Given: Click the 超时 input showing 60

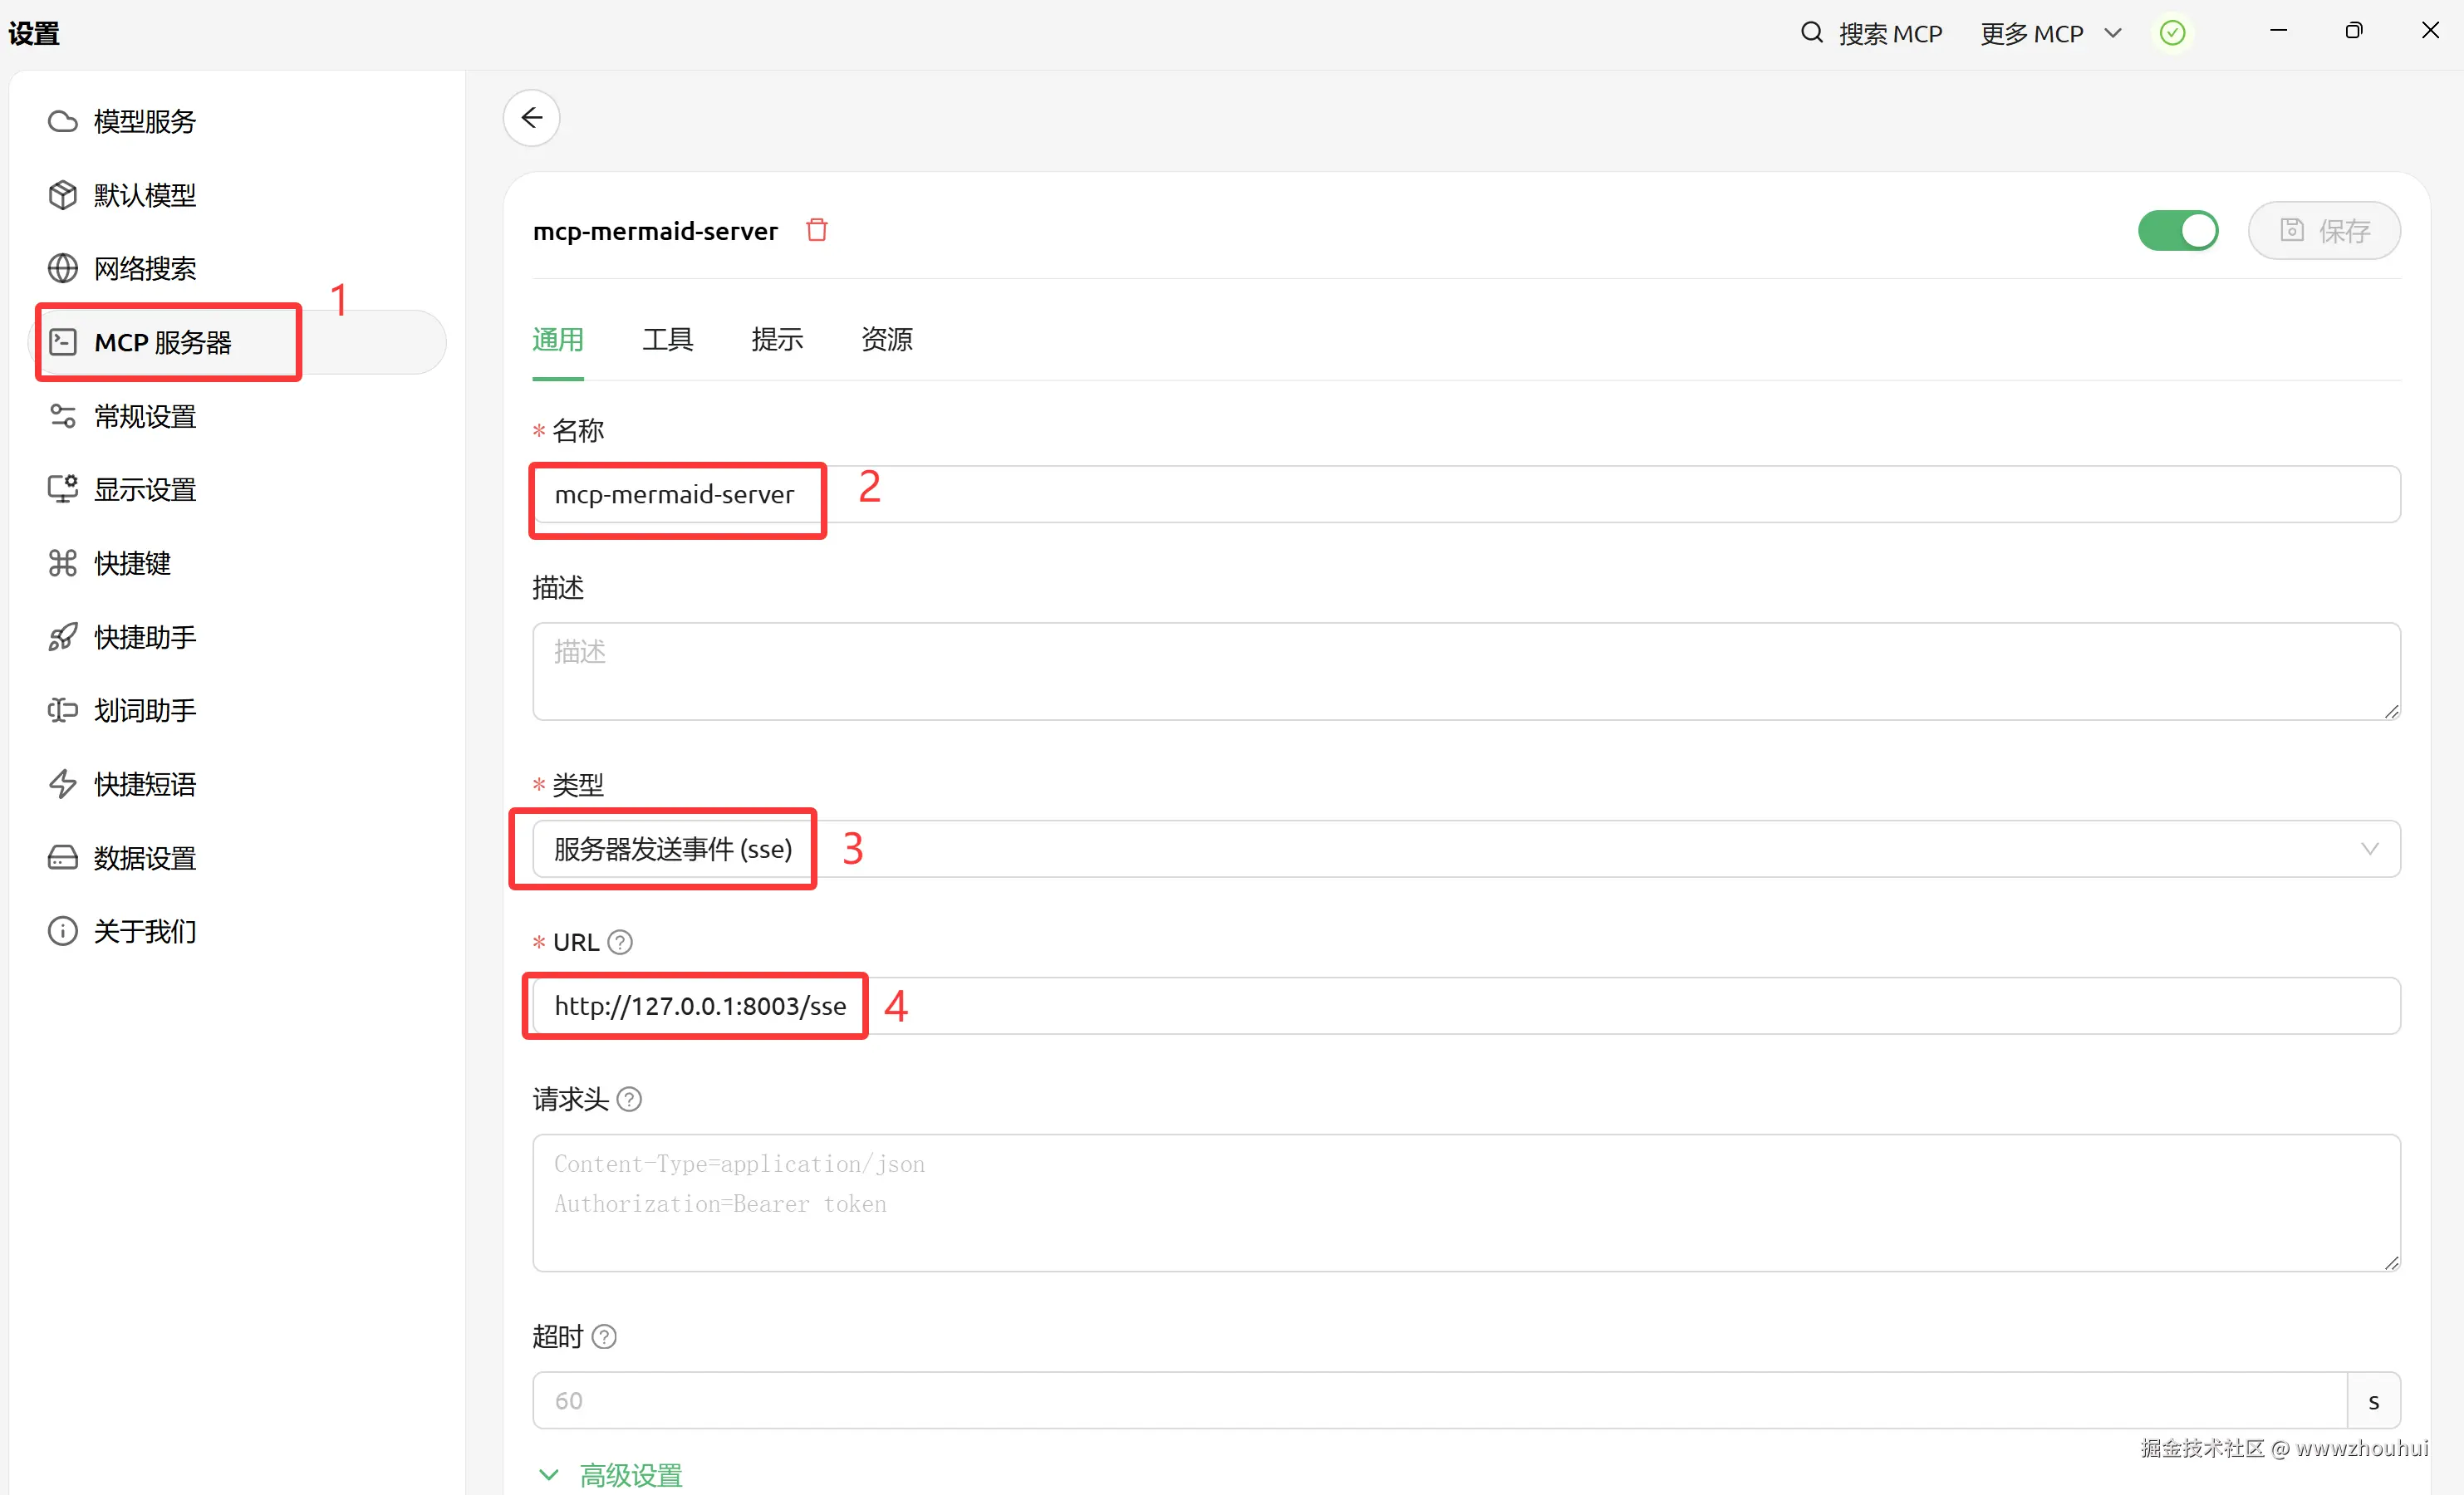Looking at the screenshot, I should 1440,1400.
